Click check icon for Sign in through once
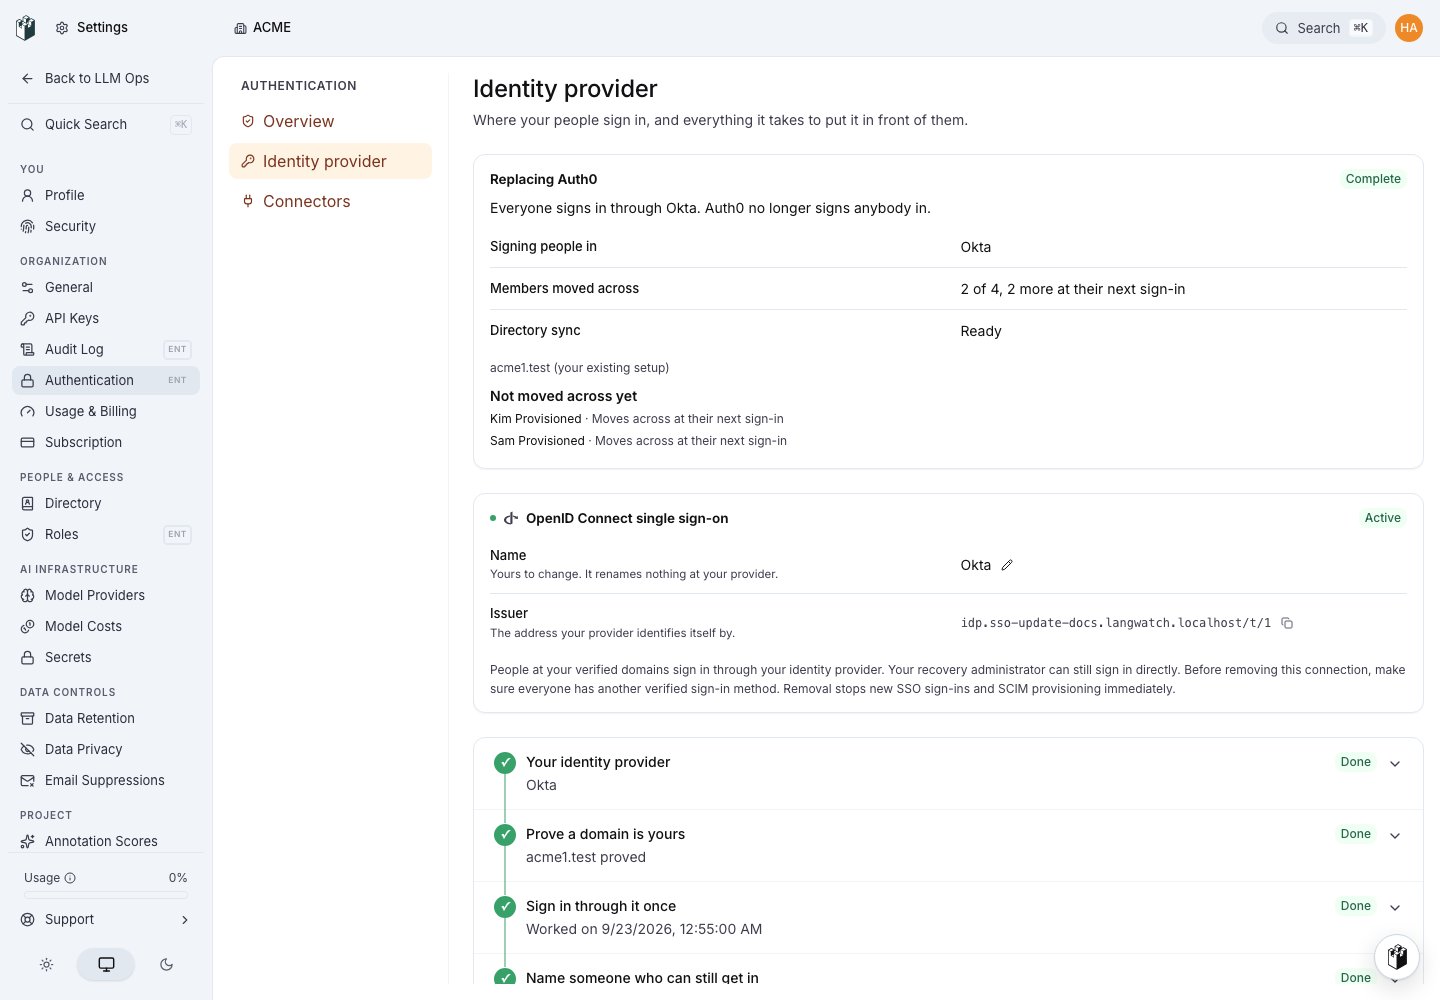 point(505,907)
